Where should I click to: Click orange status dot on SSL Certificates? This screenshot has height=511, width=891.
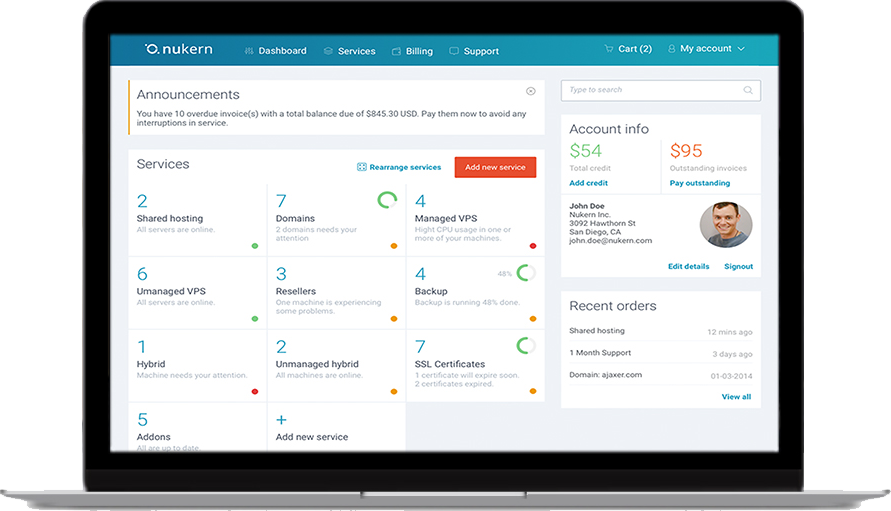coord(533,392)
